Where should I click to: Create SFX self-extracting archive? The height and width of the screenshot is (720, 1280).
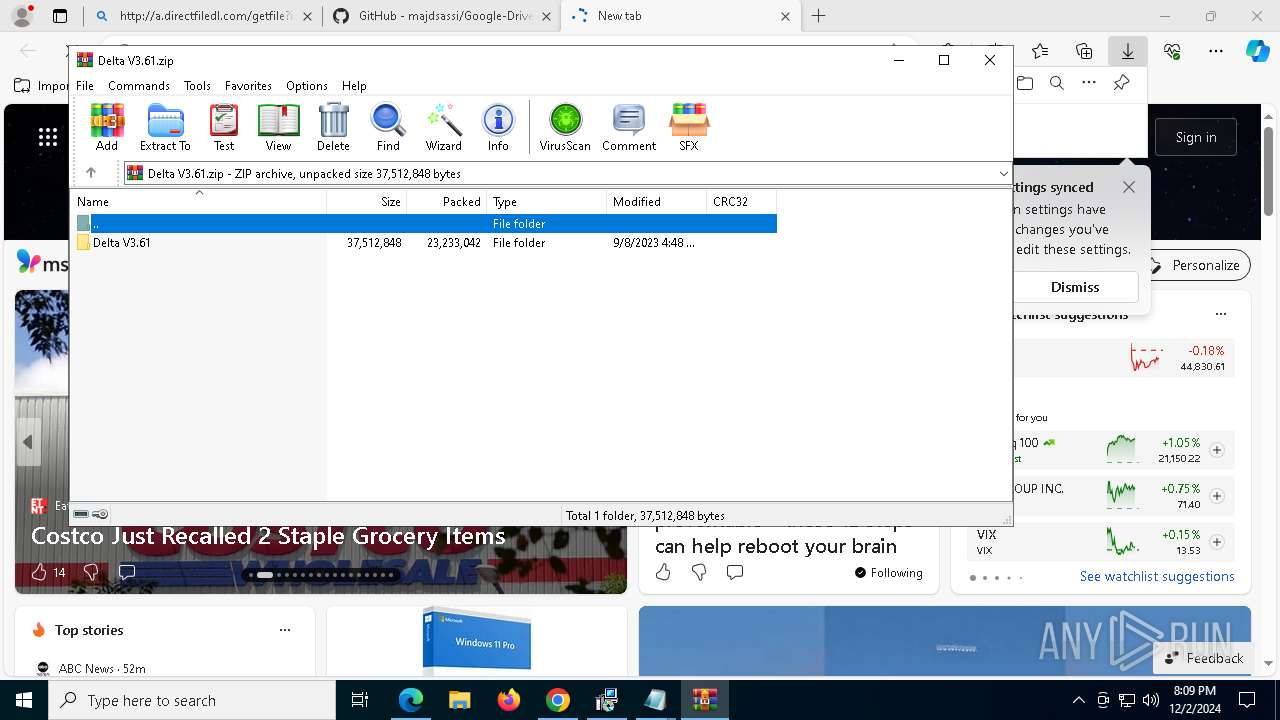689,127
